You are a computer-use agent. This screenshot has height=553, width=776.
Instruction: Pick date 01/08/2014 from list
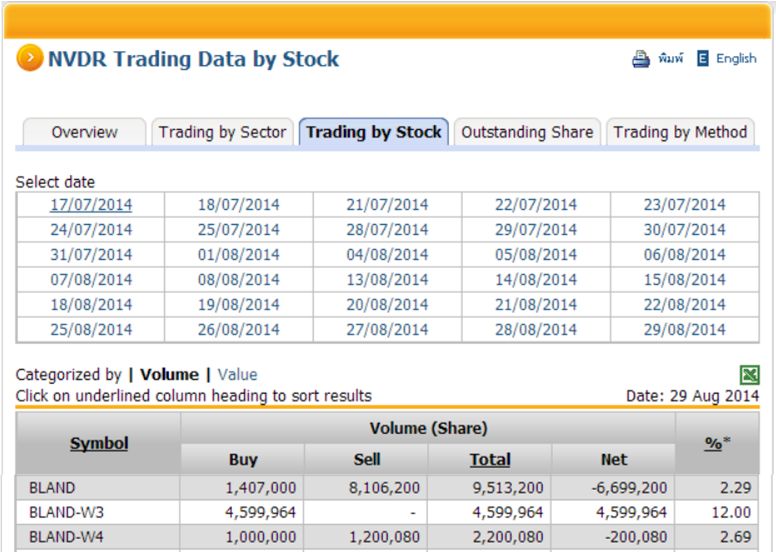tap(239, 255)
